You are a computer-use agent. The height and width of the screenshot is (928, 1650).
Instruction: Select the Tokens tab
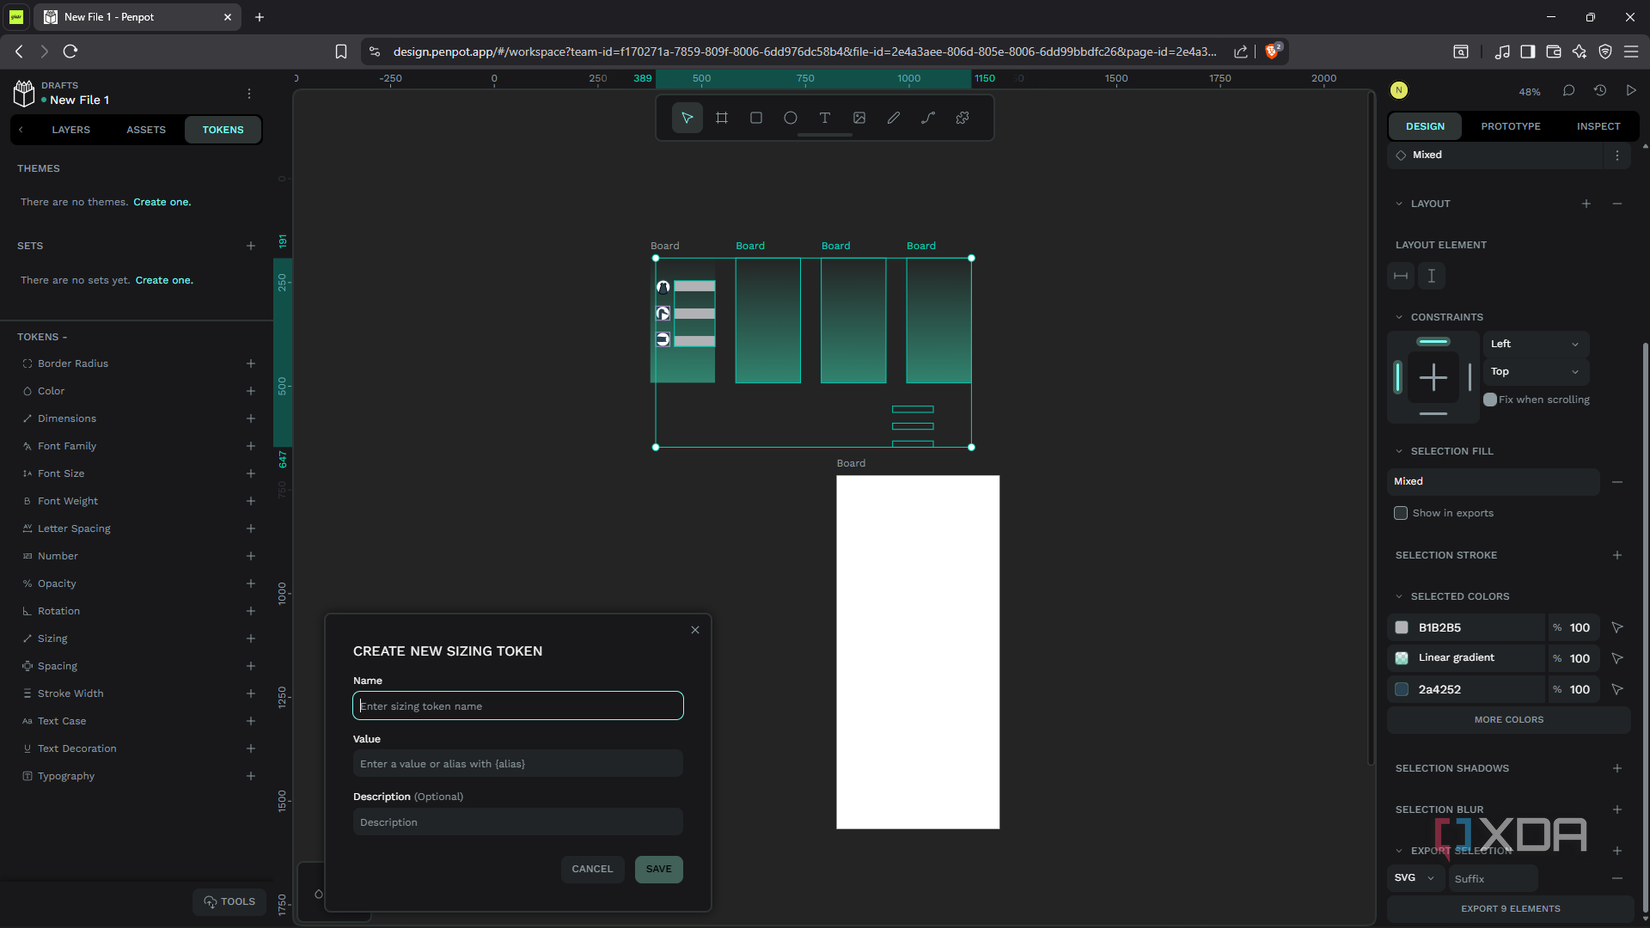coord(223,130)
